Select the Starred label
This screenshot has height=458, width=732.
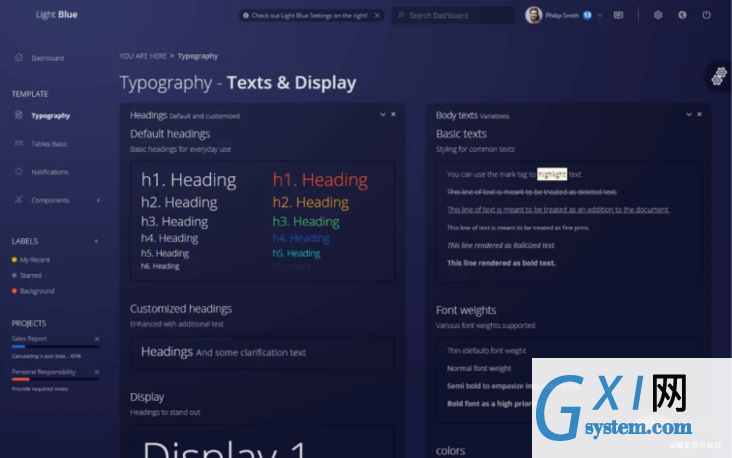[x=30, y=275]
